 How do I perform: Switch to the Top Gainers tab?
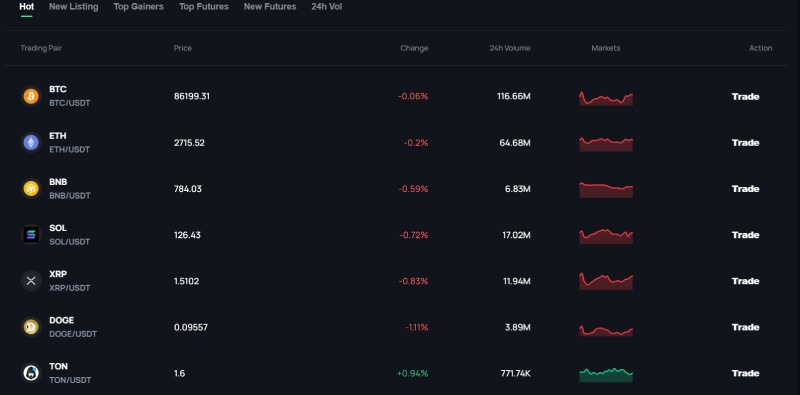tap(139, 7)
